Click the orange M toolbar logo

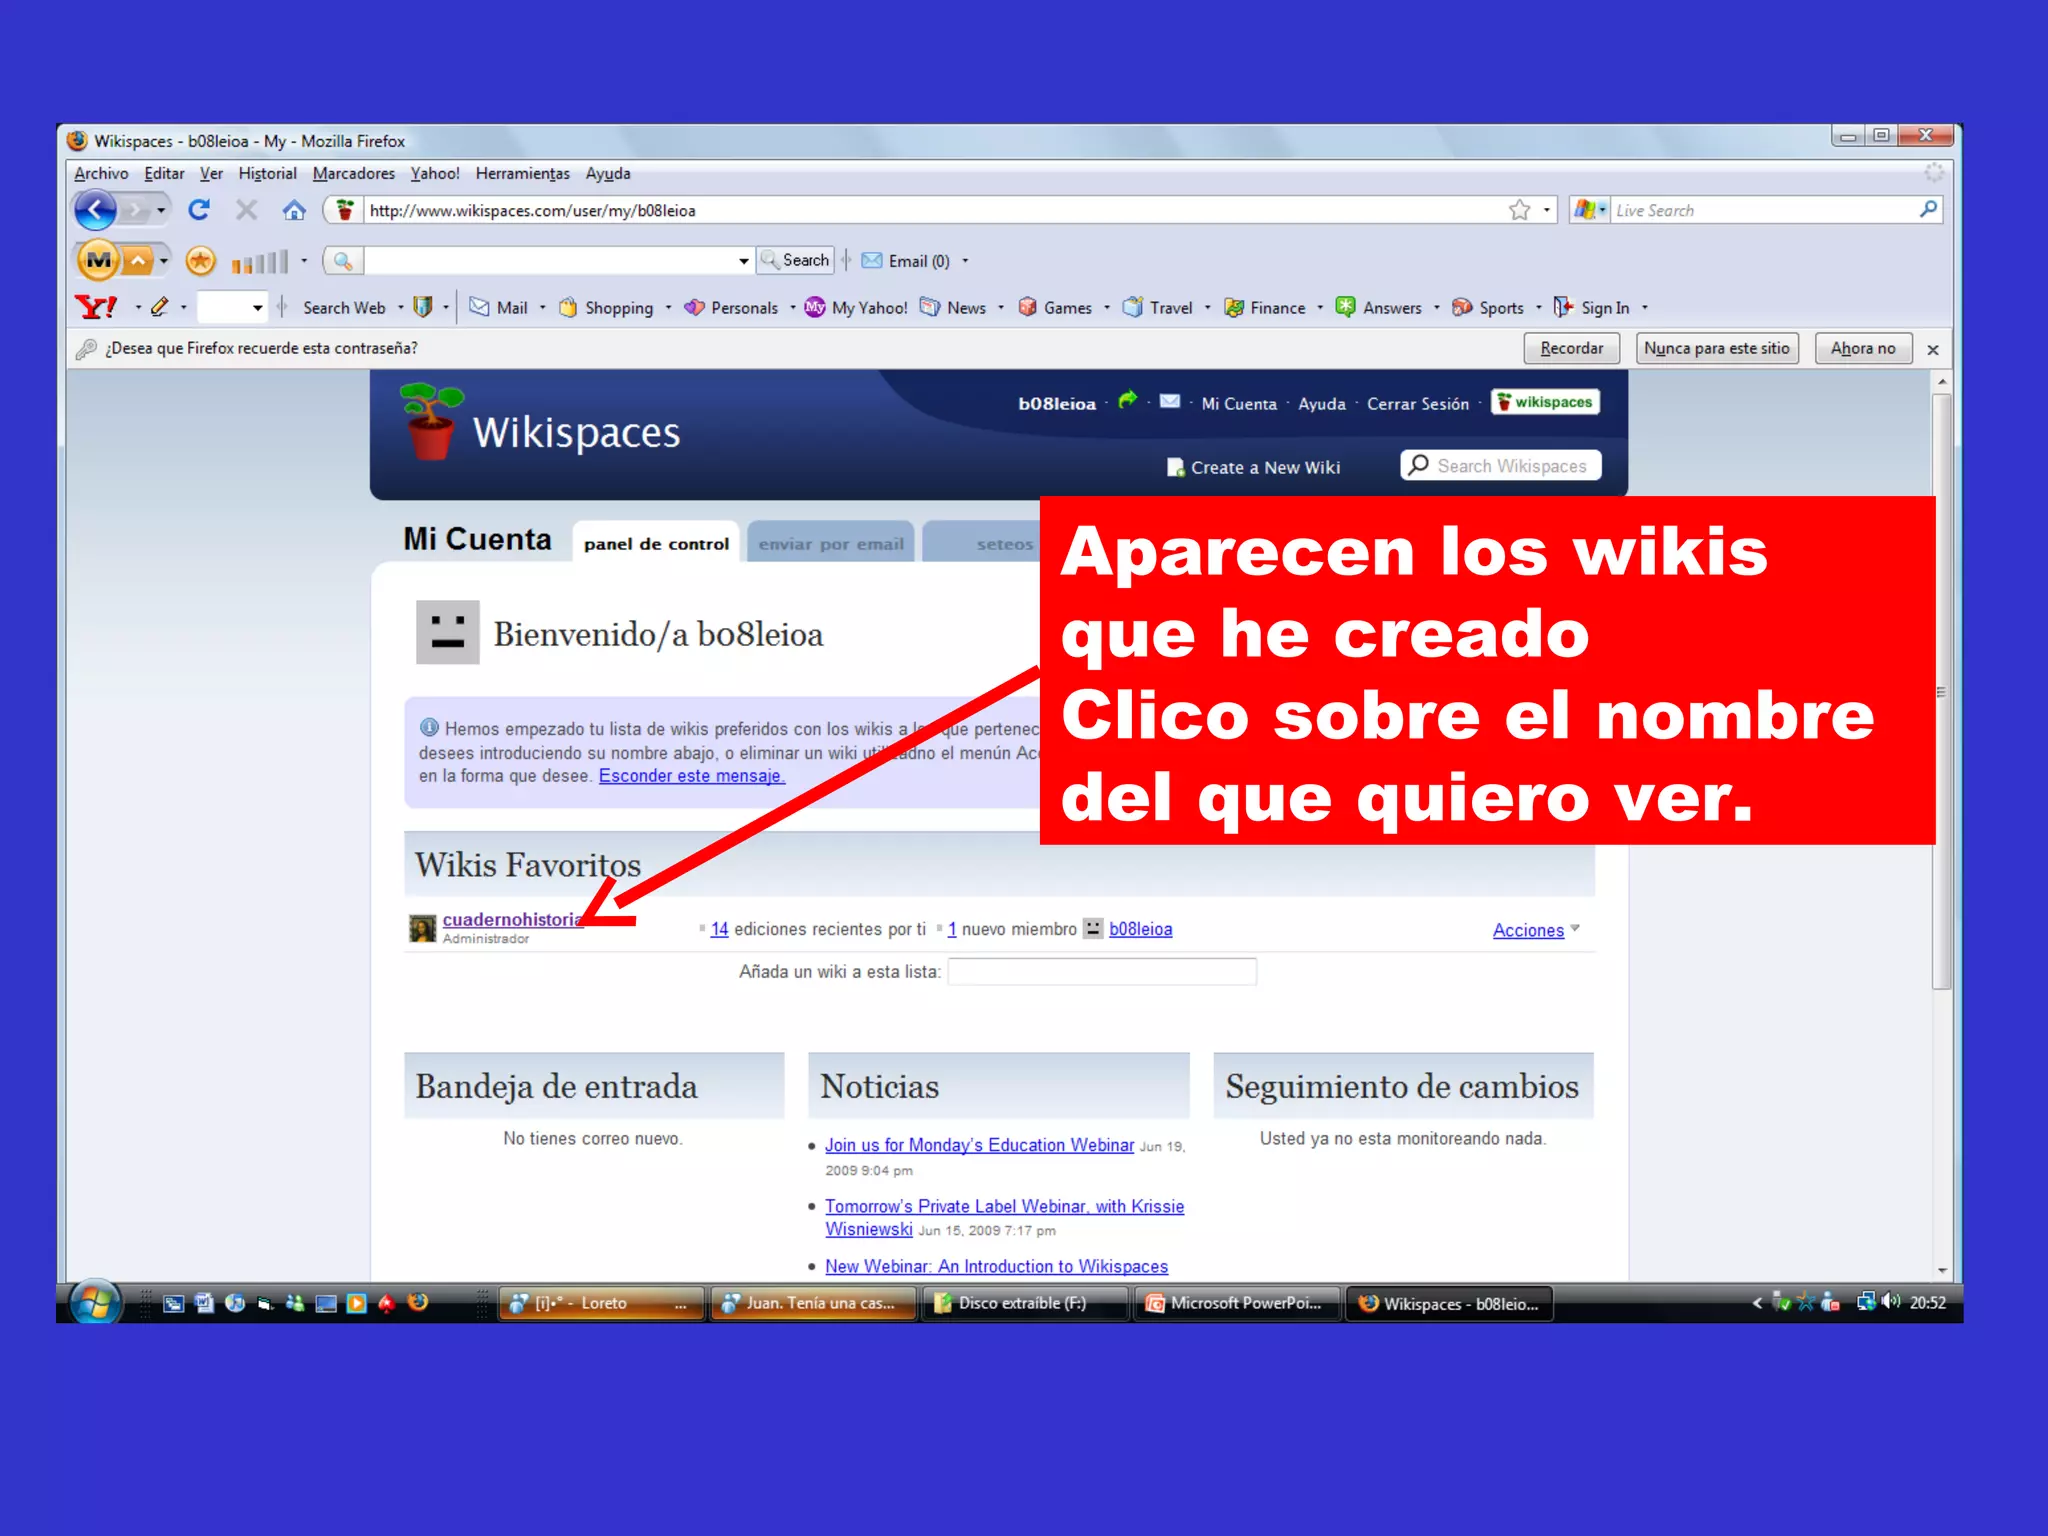[98, 261]
